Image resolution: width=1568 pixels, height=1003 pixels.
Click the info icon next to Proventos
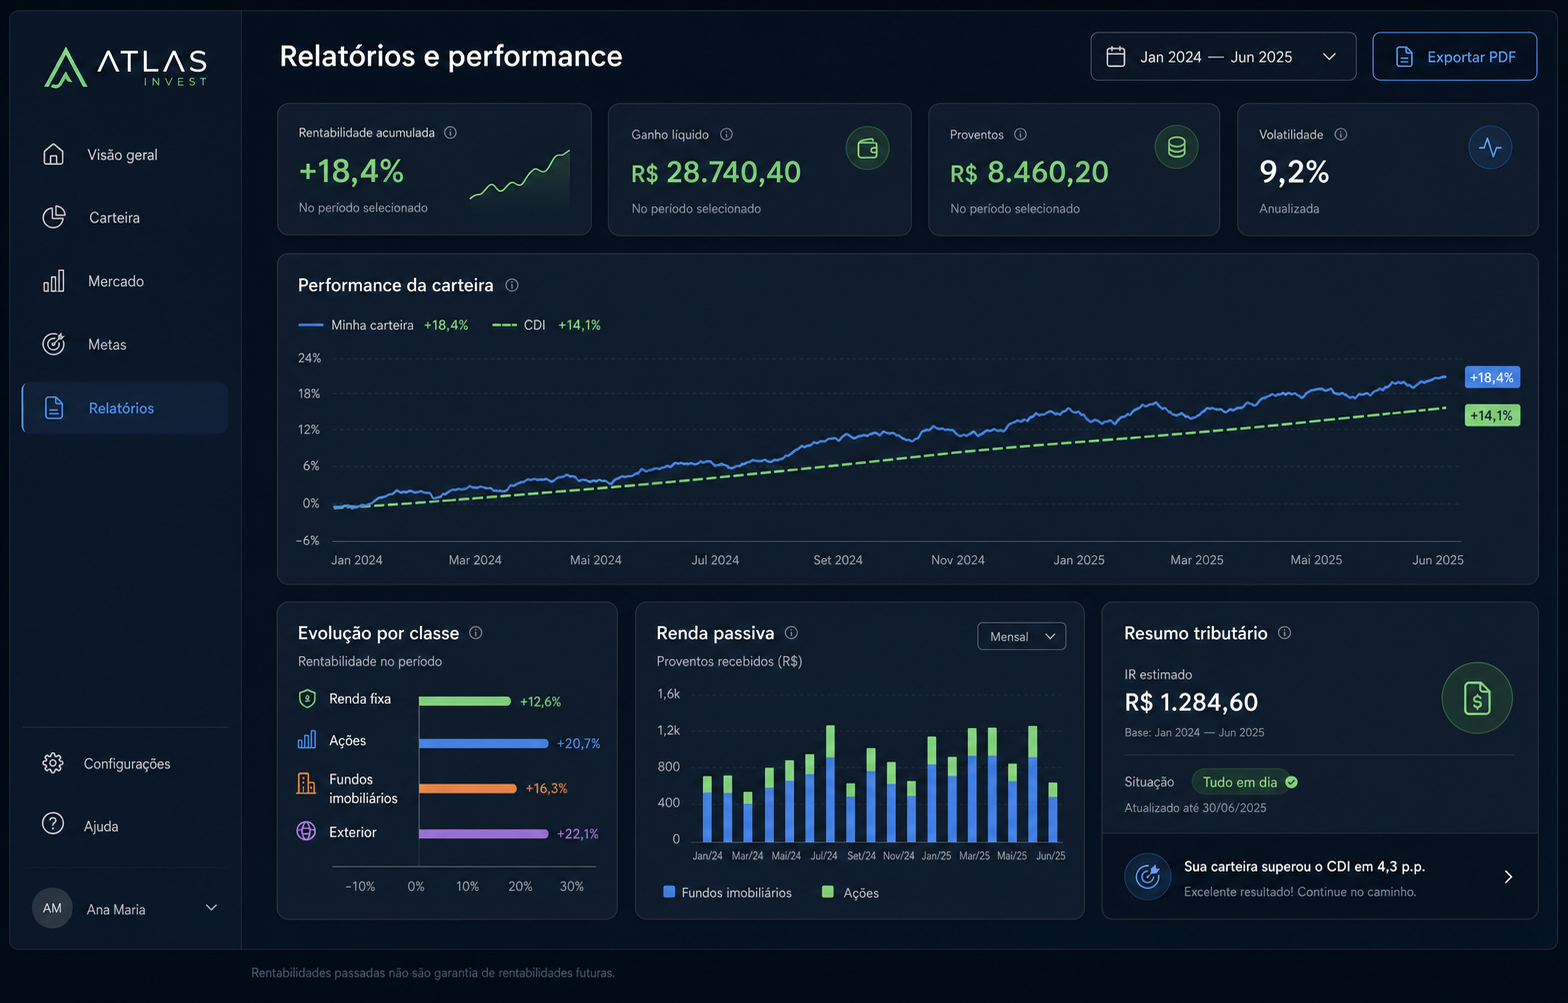[1021, 134]
